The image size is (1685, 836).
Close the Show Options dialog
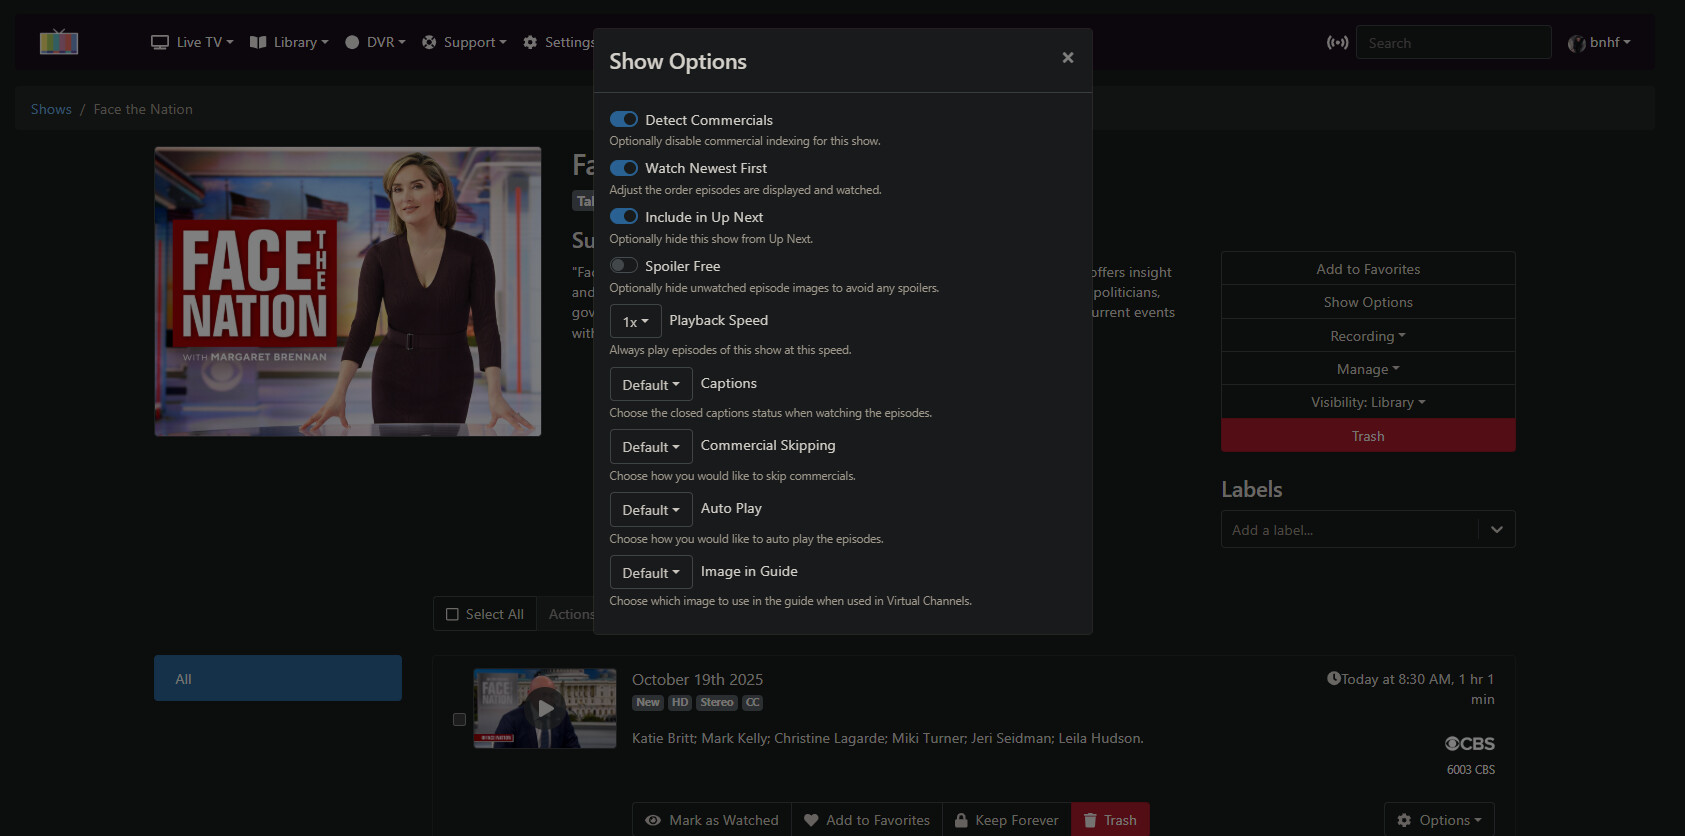click(1067, 58)
